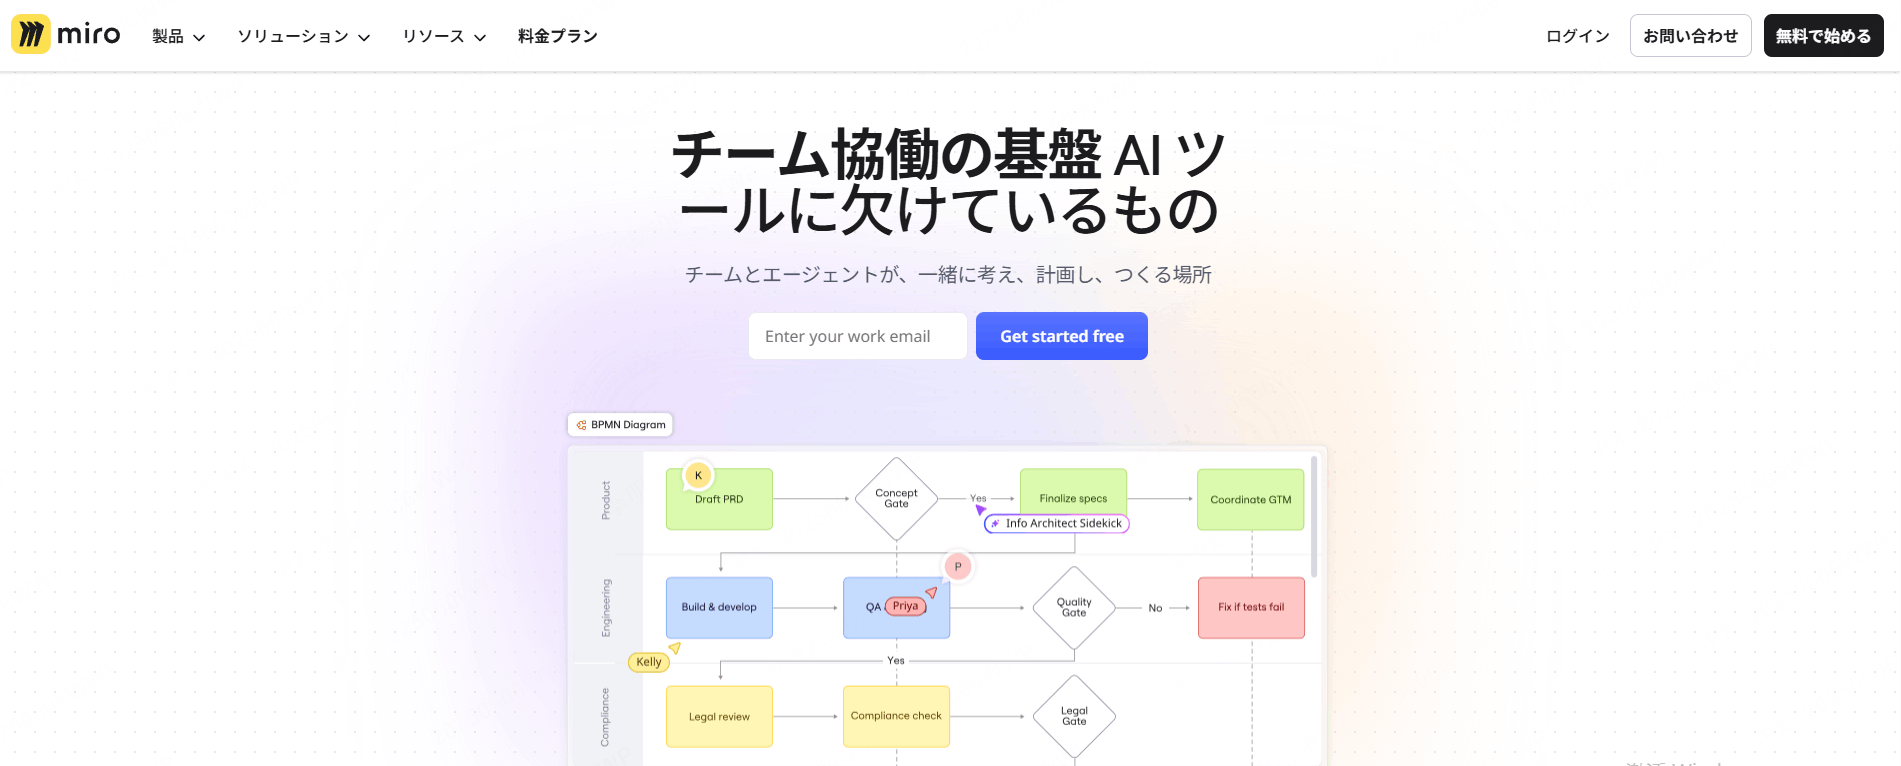The width and height of the screenshot is (1901, 766).
Task: Select the Legal Gate diamond
Action: [1074, 716]
